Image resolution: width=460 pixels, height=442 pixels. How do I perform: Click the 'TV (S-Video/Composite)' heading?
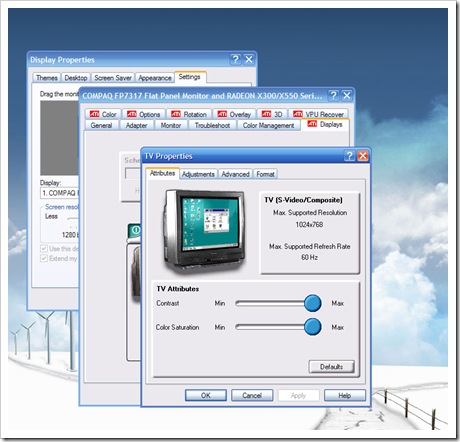pos(303,200)
